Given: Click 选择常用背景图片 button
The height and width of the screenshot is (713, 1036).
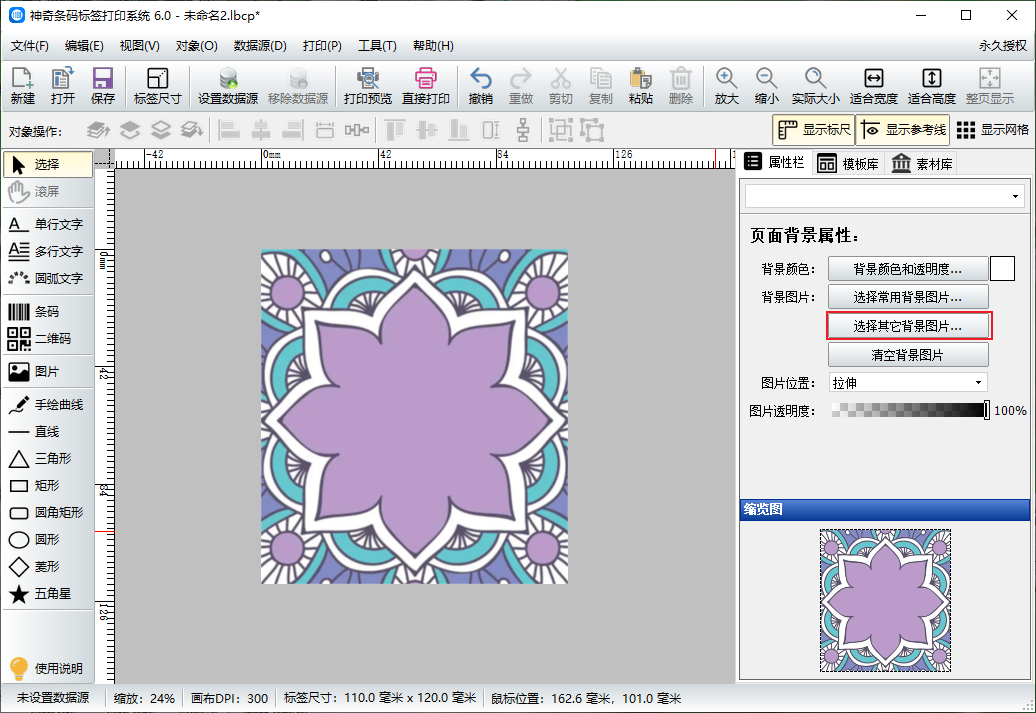Looking at the screenshot, I should (x=908, y=297).
